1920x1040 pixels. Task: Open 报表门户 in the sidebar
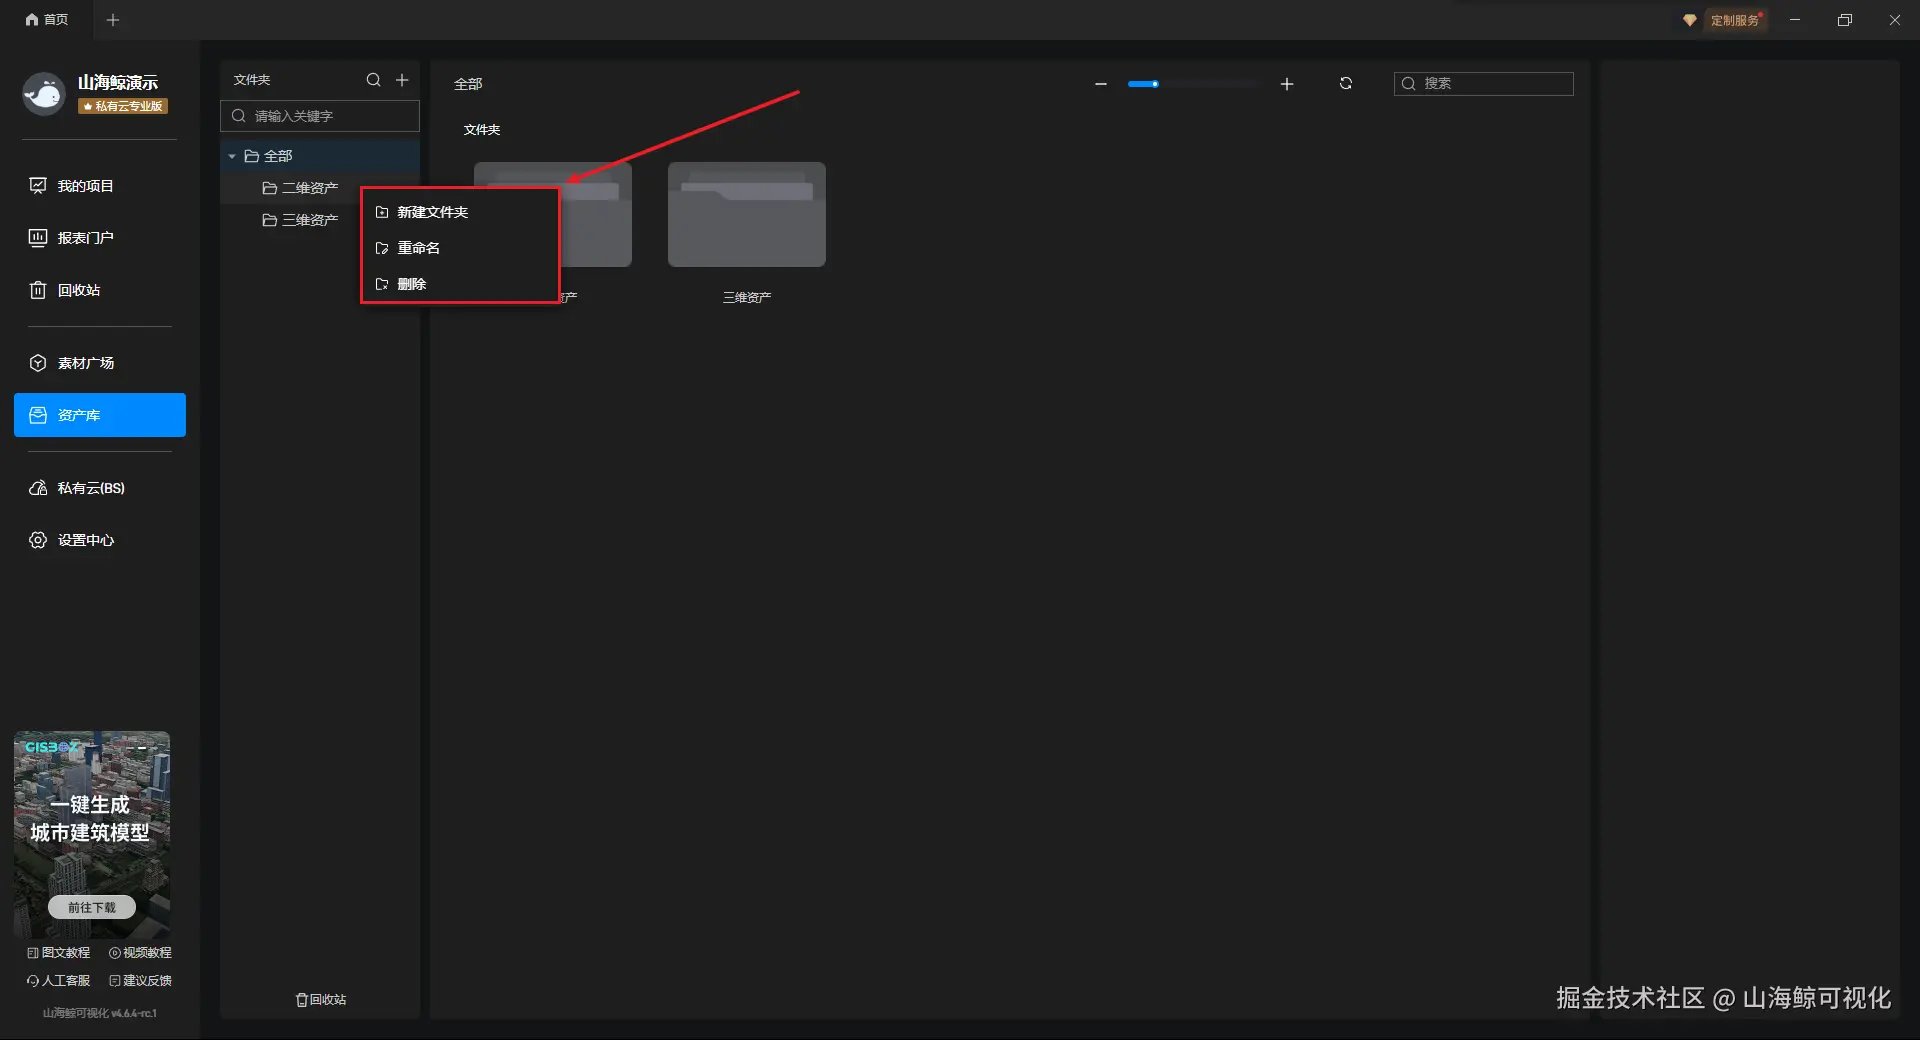[x=100, y=238]
